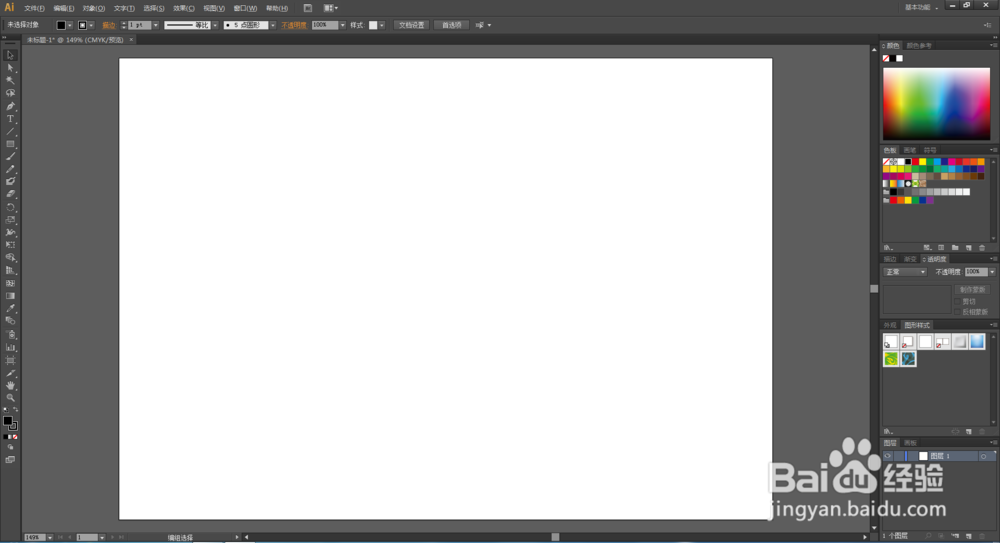The height and width of the screenshot is (543, 1000).
Task: Open stroke color dropdown in control bar
Action: coord(91,26)
